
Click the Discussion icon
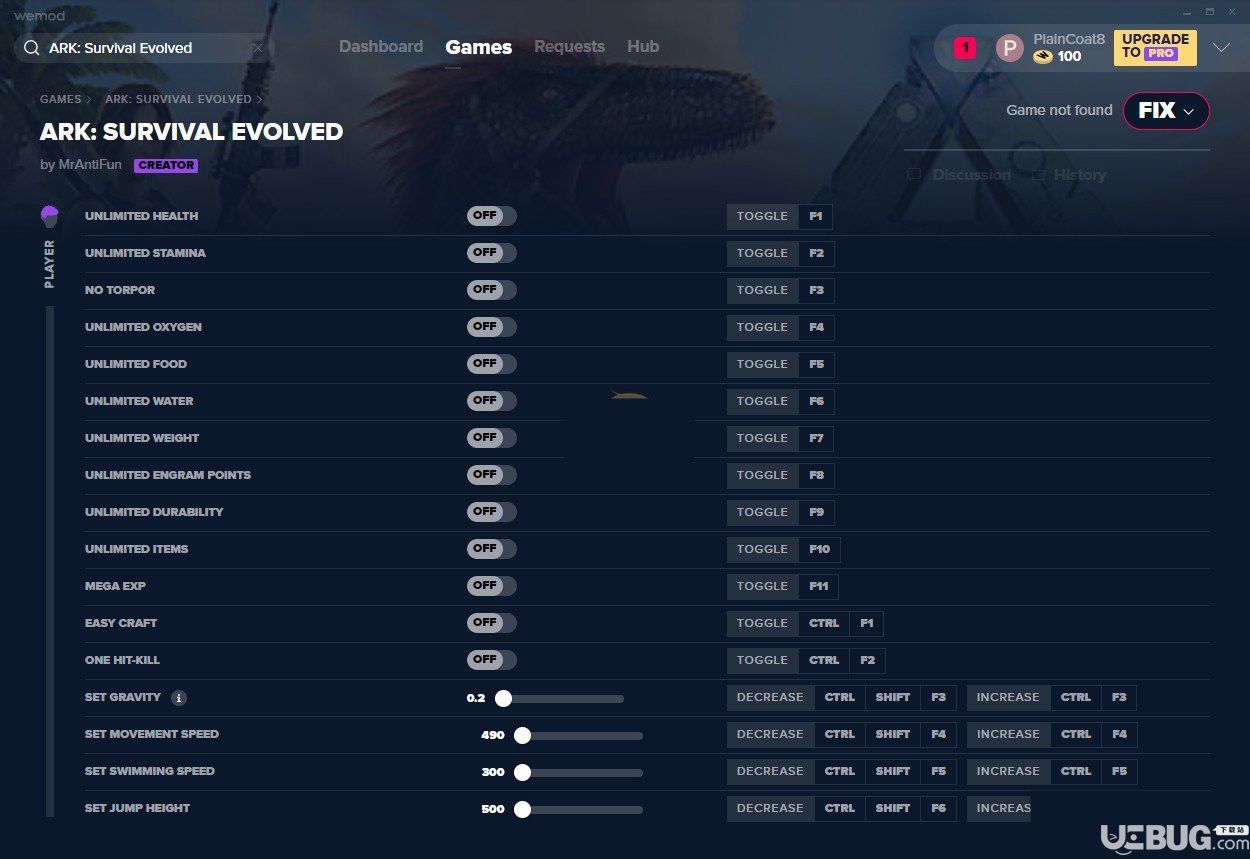tap(914, 175)
